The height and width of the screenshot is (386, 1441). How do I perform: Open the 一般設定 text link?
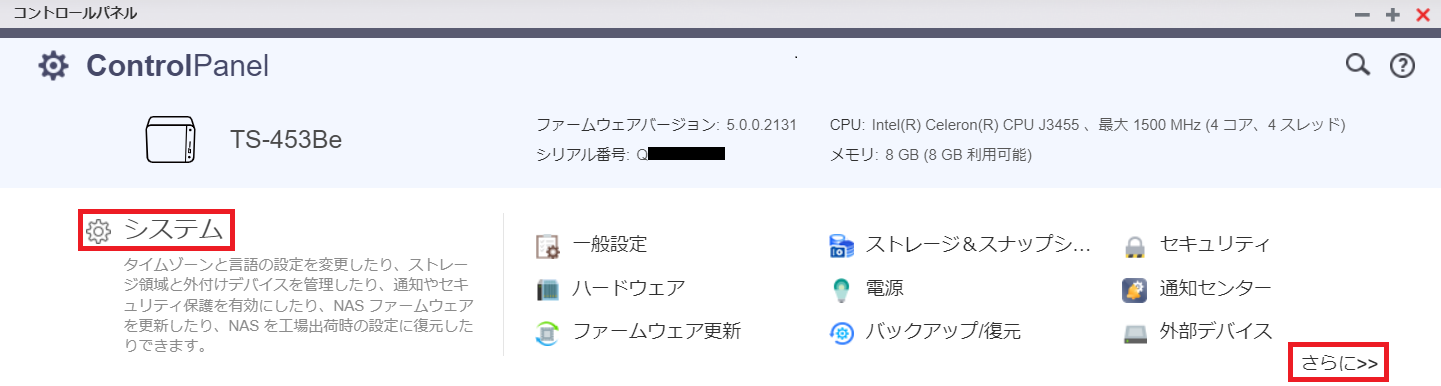point(609,245)
